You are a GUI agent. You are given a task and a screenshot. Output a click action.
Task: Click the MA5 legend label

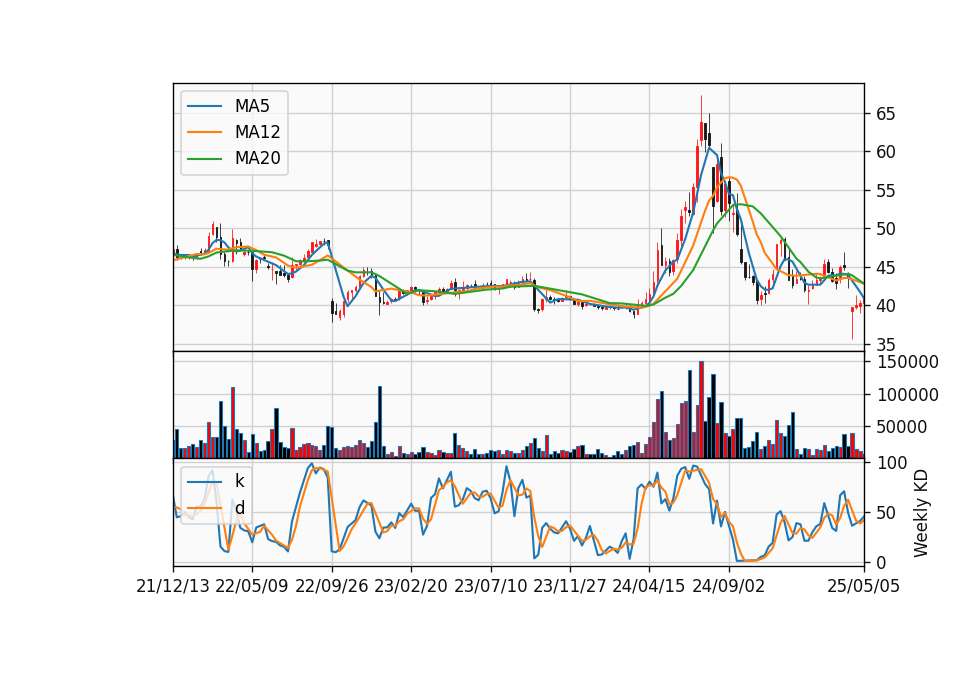pos(252,106)
